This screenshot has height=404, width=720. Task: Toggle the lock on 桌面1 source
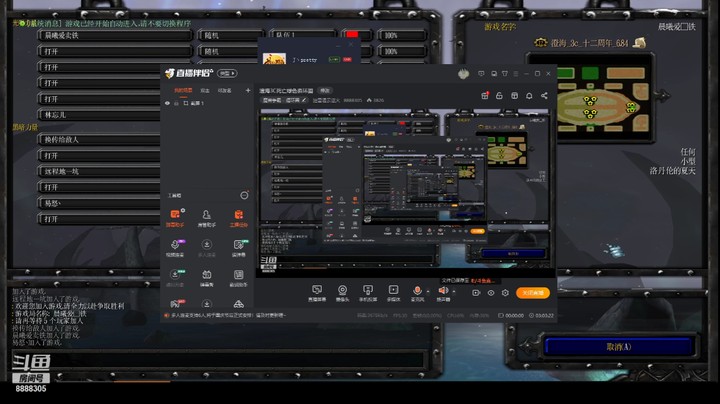pos(176,103)
